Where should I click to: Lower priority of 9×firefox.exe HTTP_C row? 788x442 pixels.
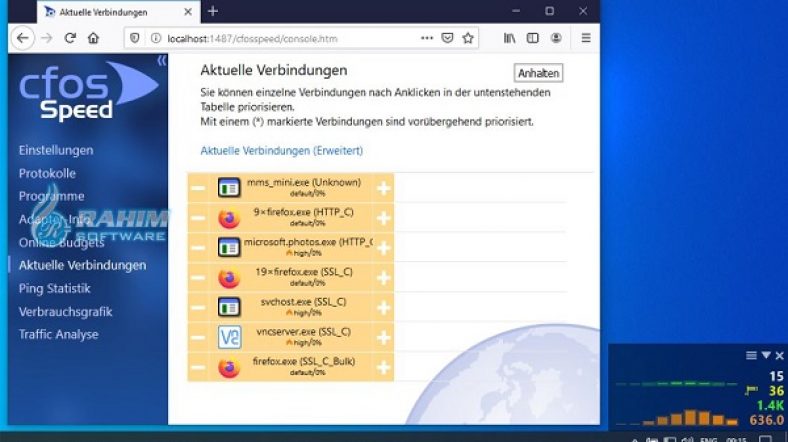(198, 218)
